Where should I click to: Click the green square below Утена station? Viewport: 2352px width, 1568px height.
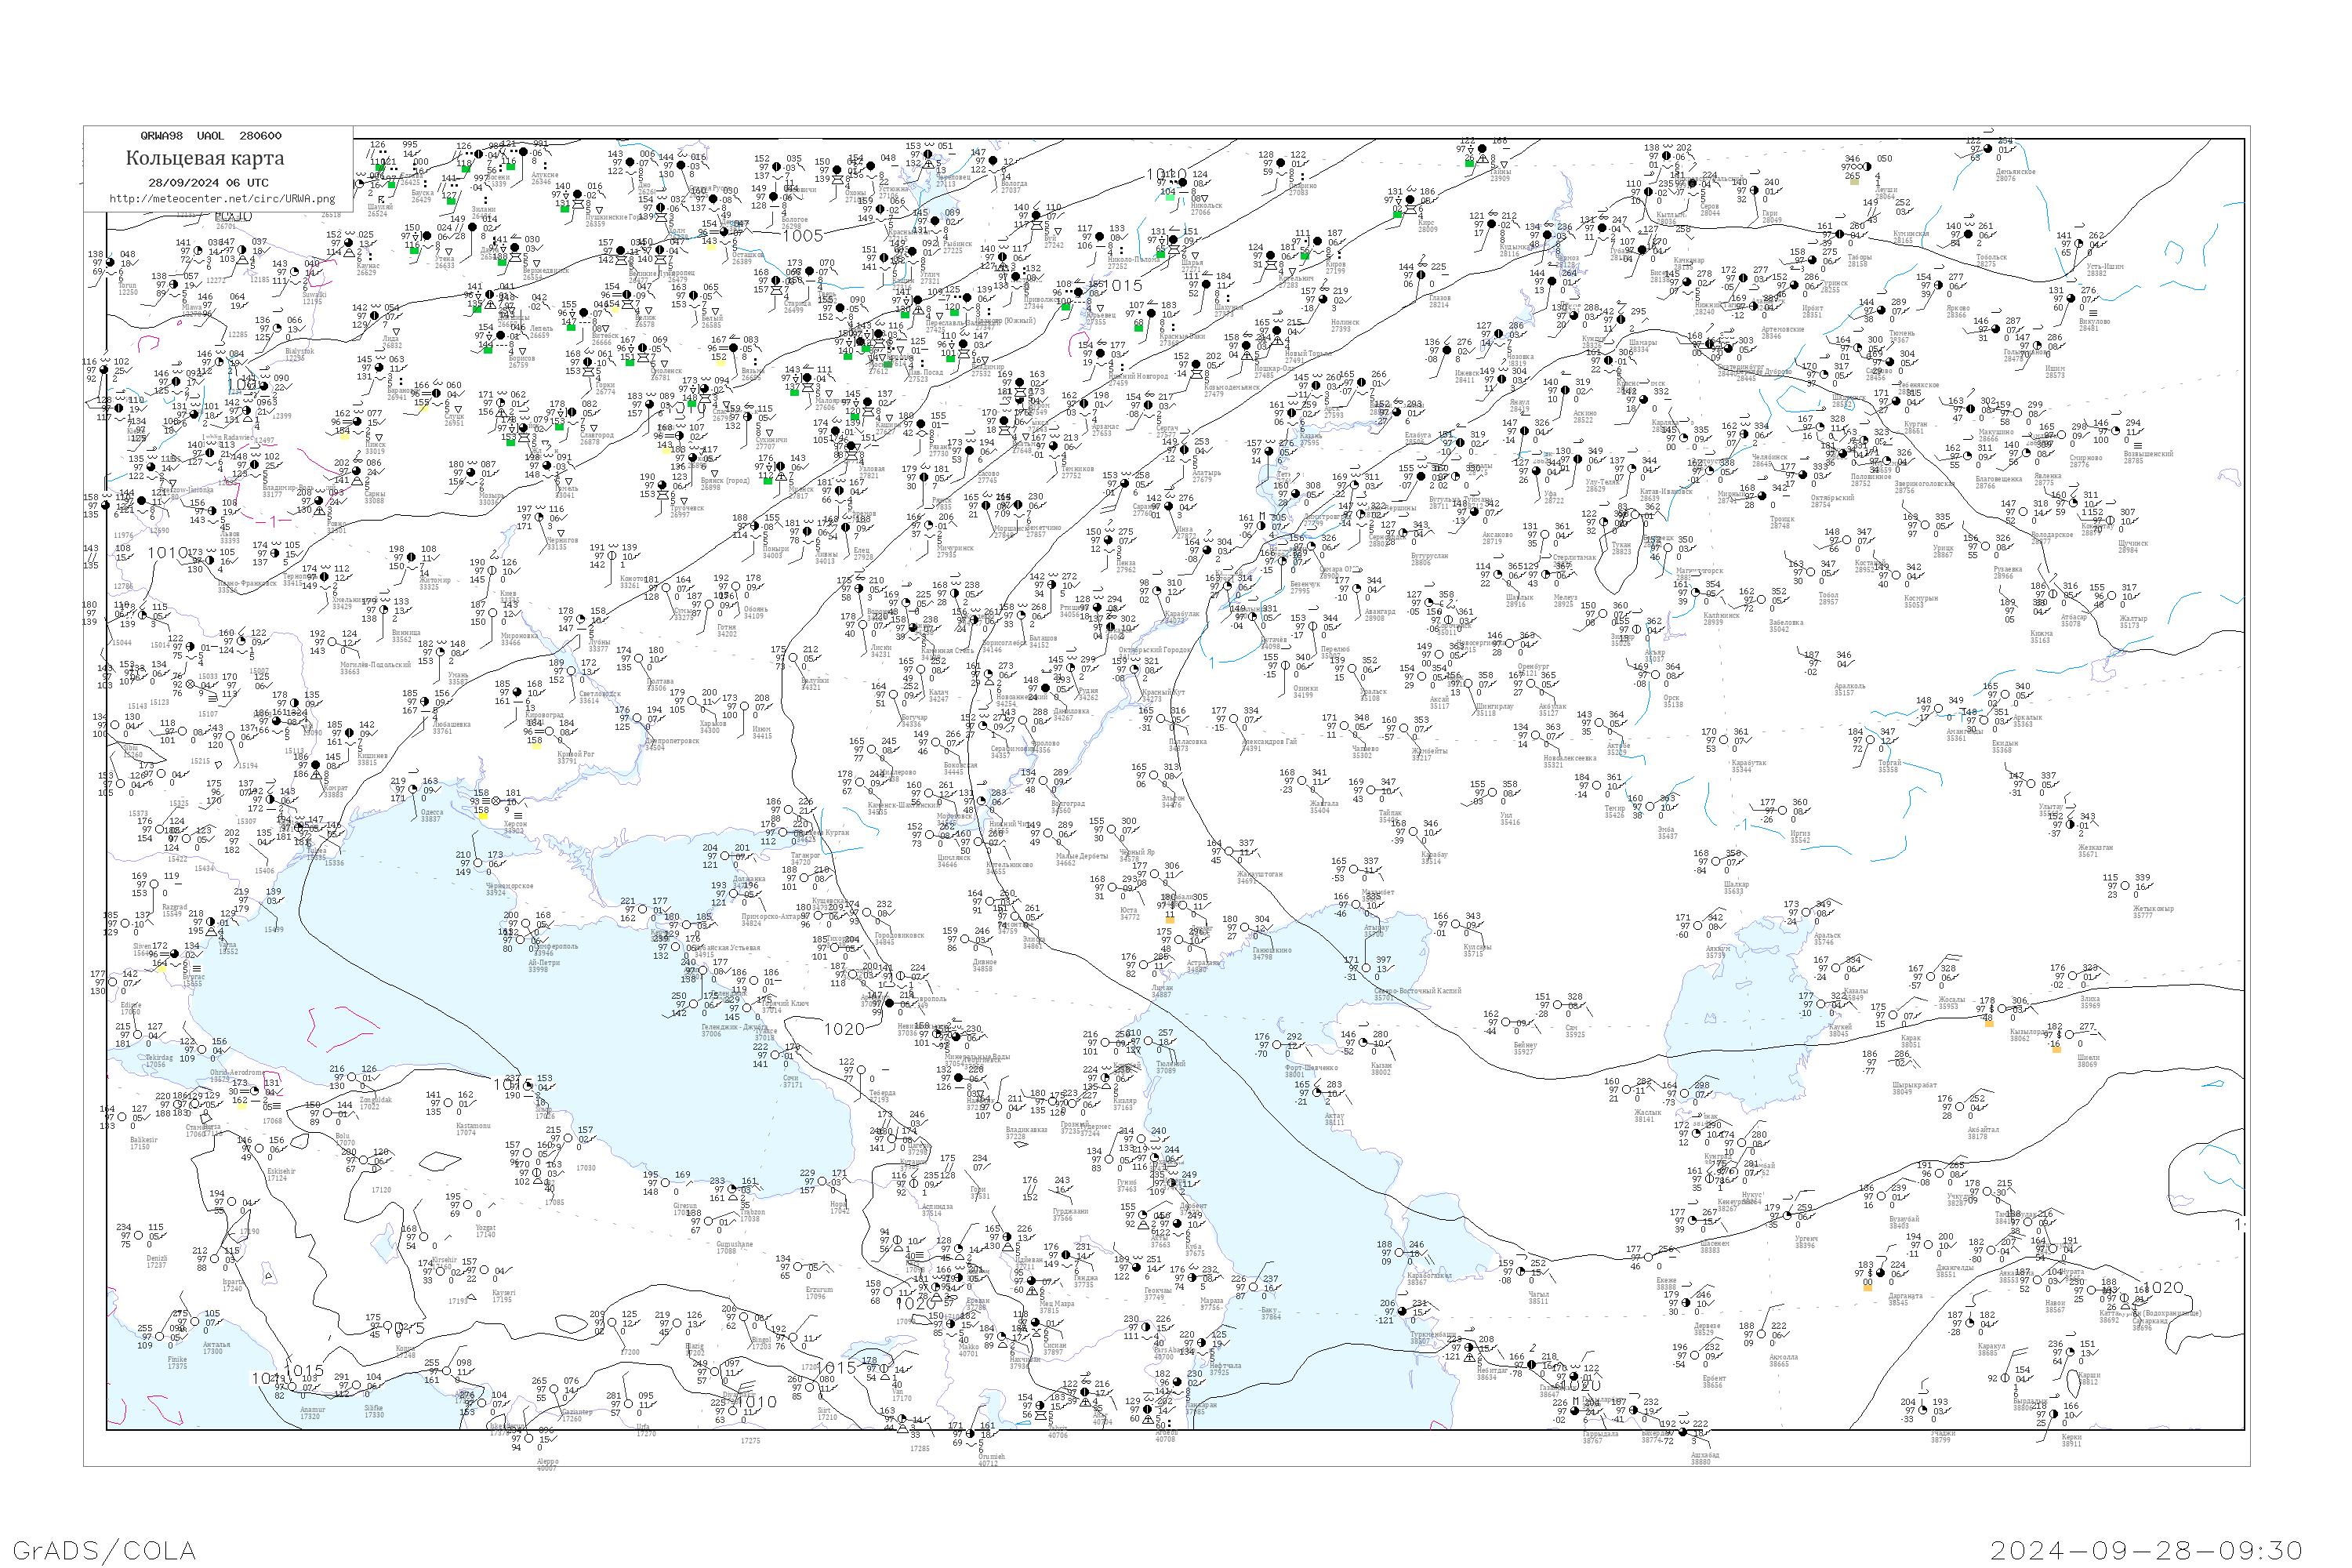click(x=414, y=251)
